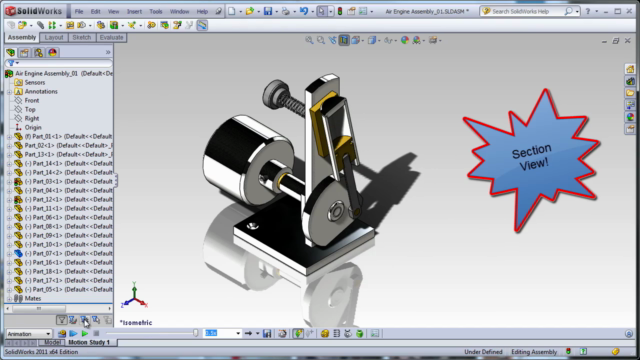Click the feature tree horizontal scrollbar

point(39,309)
